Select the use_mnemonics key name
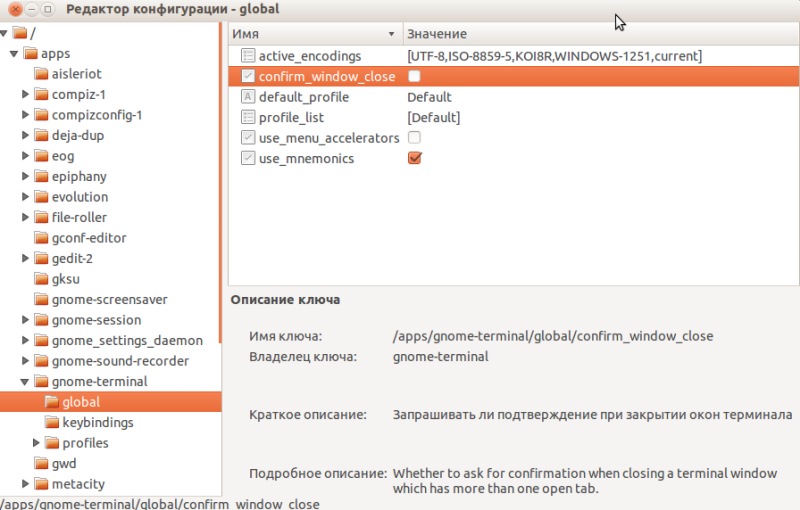This screenshot has height=510, width=800. [306, 158]
